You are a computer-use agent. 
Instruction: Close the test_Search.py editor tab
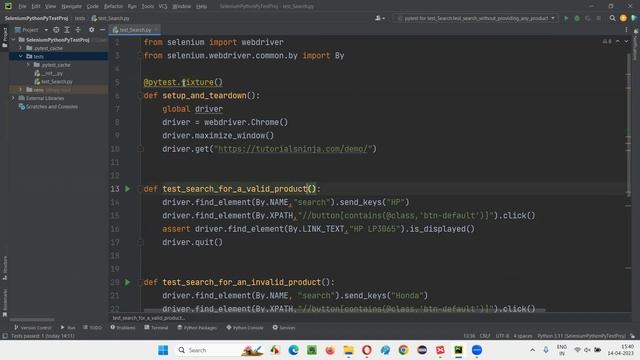[156, 30]
